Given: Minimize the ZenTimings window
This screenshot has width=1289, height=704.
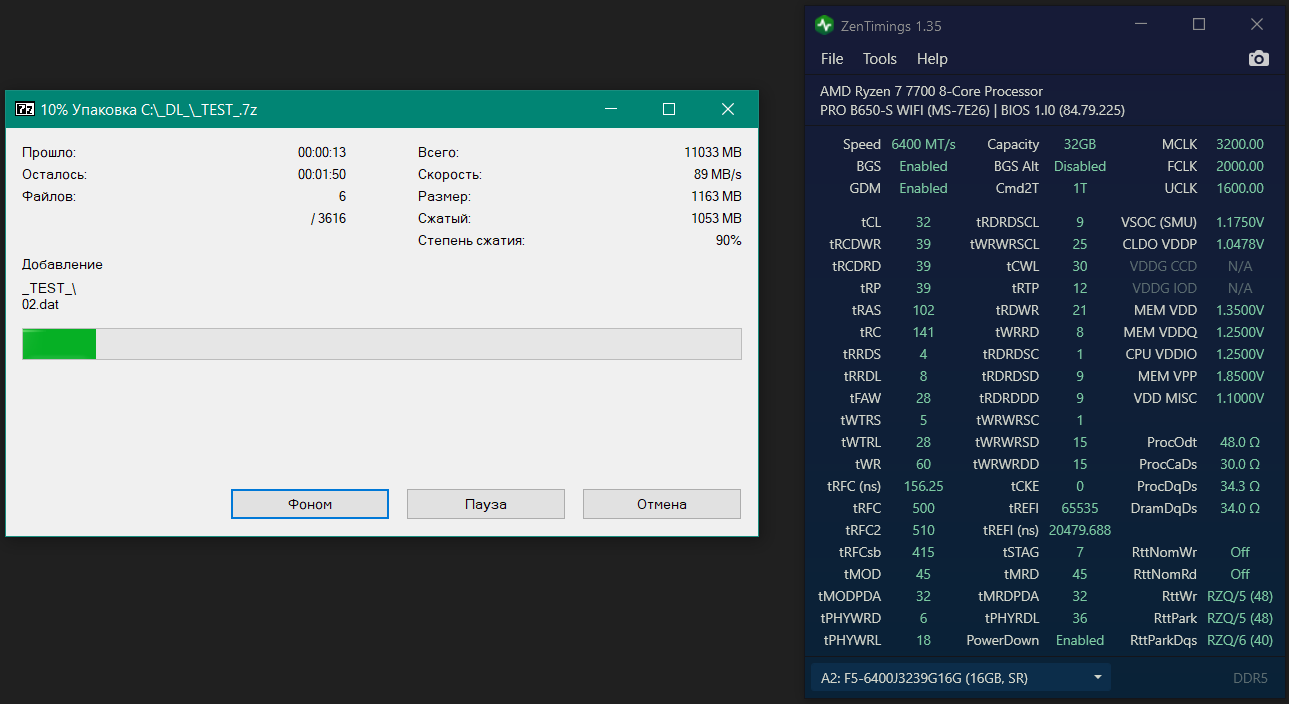Looking at the screenshot, I should click(1141, 25).
